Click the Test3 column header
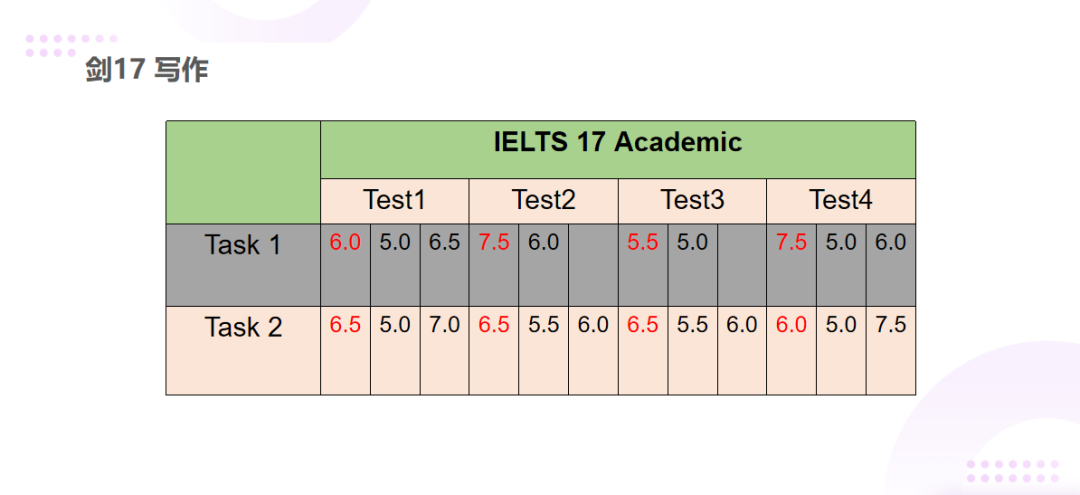The image size is (1080, 495). pos(692,200)
